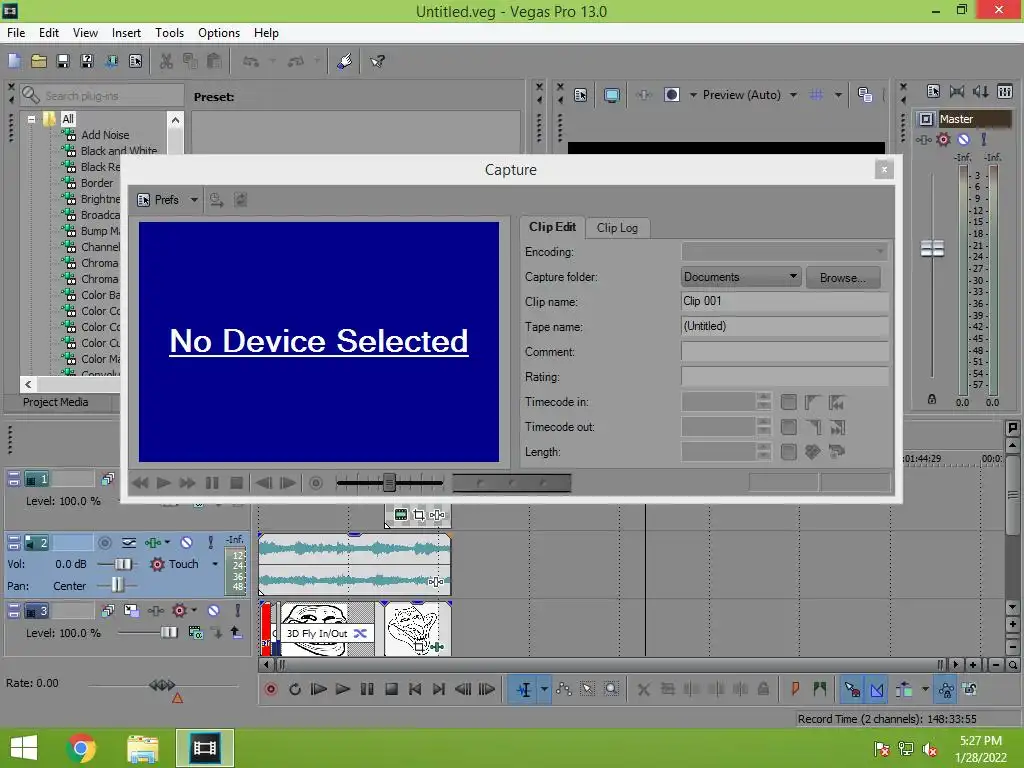Open track 3 automation settings dropdown
The image size is (1024, 768).
tap(194, 610)
